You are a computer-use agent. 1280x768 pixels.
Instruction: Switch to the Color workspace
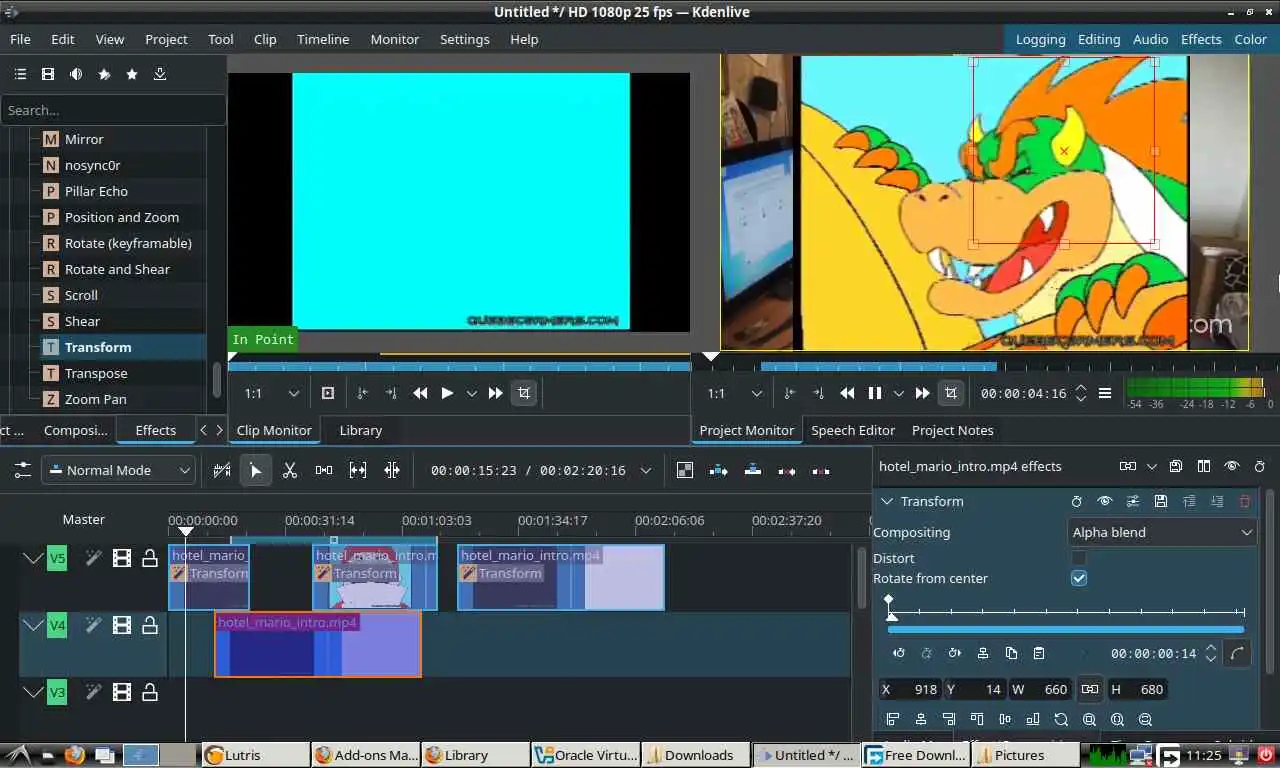pos(1250,39)
